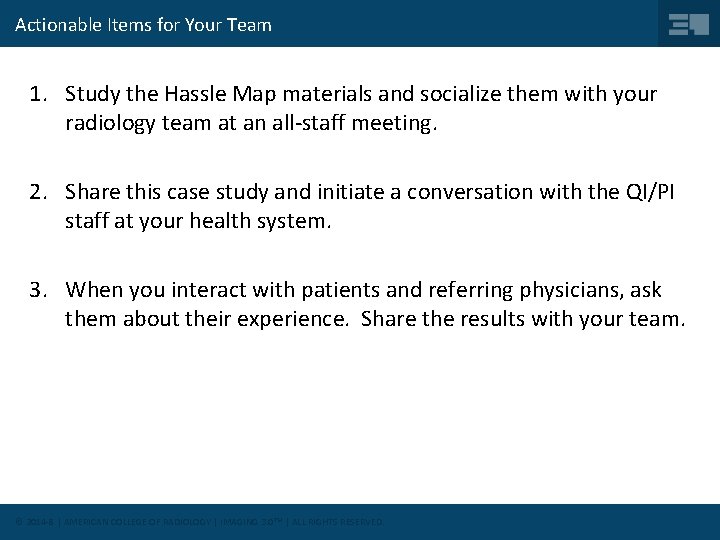Image resolution: width=720 pixels, height=540 pixels.
Task: Click 'QI/PI' in the second item
Action: (x=650, y=192)
